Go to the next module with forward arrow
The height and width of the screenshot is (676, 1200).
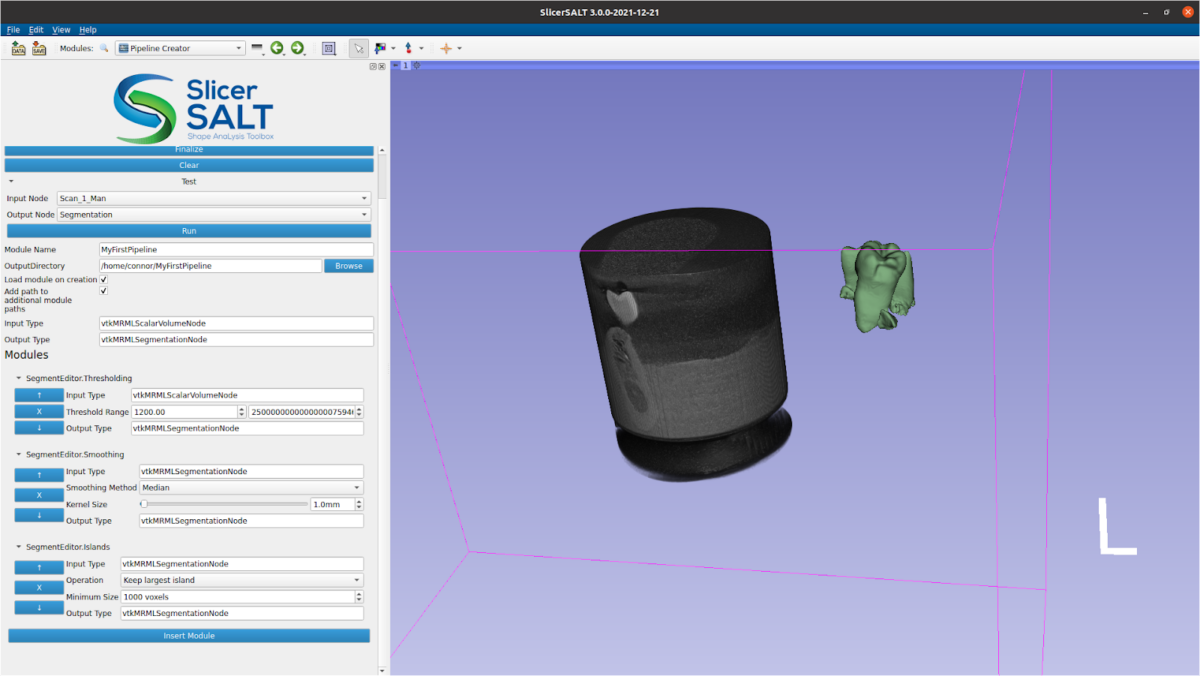(x=297, y=48)
